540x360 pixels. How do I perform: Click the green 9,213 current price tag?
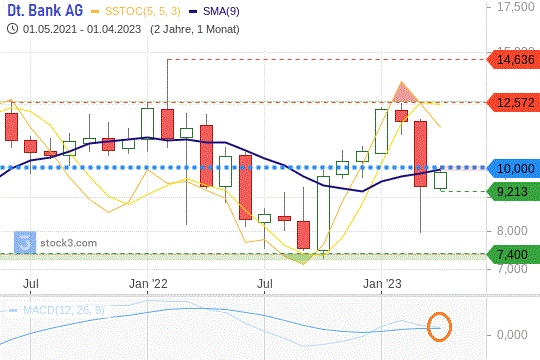click(x=513, y=191)
